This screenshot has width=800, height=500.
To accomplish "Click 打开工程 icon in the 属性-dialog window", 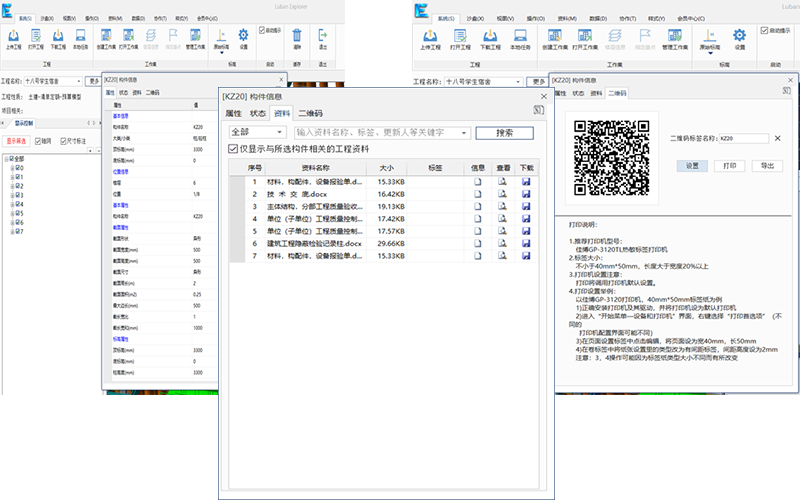I will 36,36.
